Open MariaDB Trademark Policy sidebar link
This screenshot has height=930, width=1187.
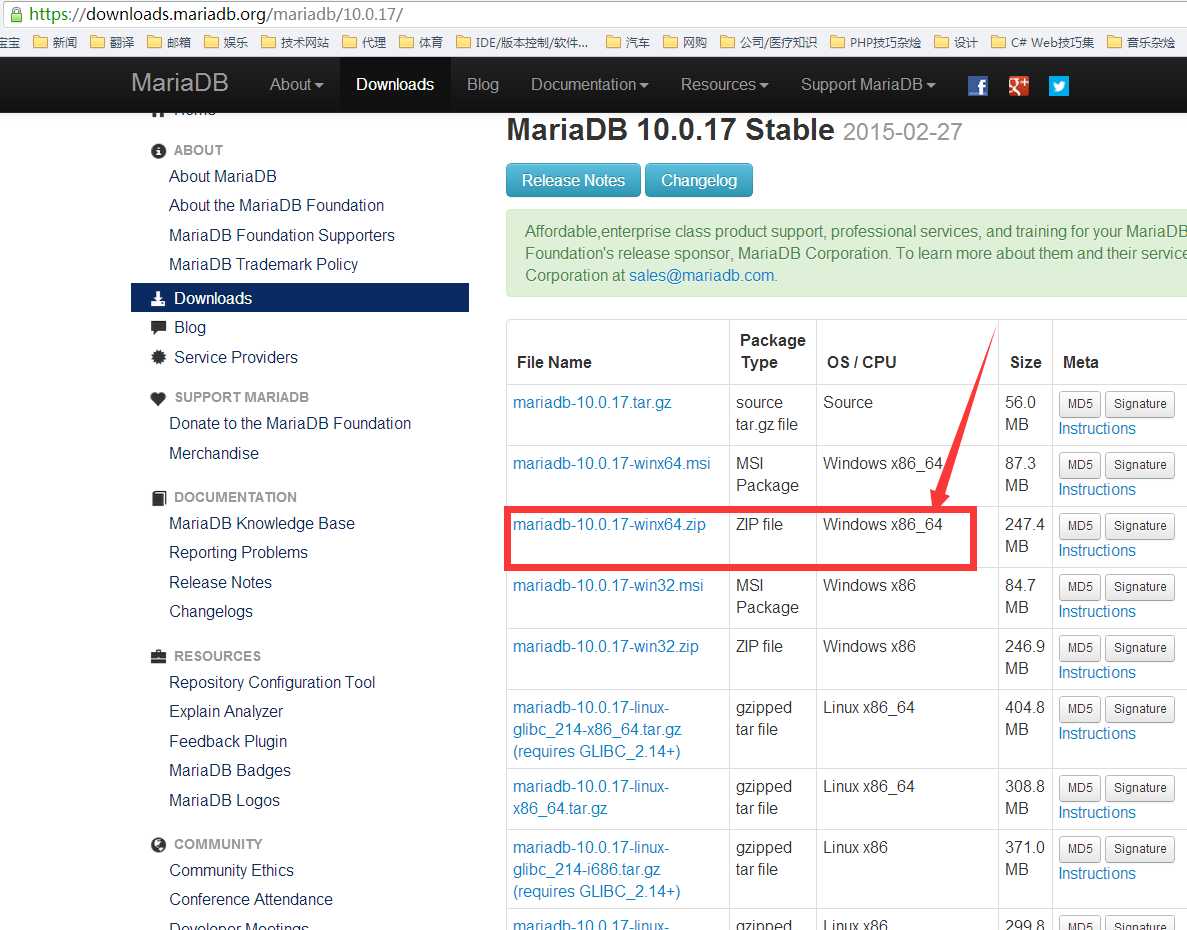click(263, 264)
